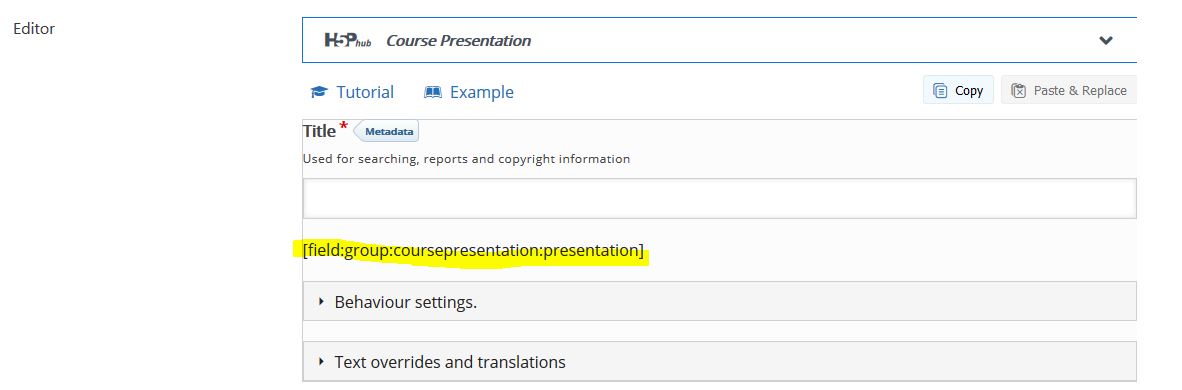The image size is (1182, 390).
Task: Open the Example link
Action: [469, 92]
